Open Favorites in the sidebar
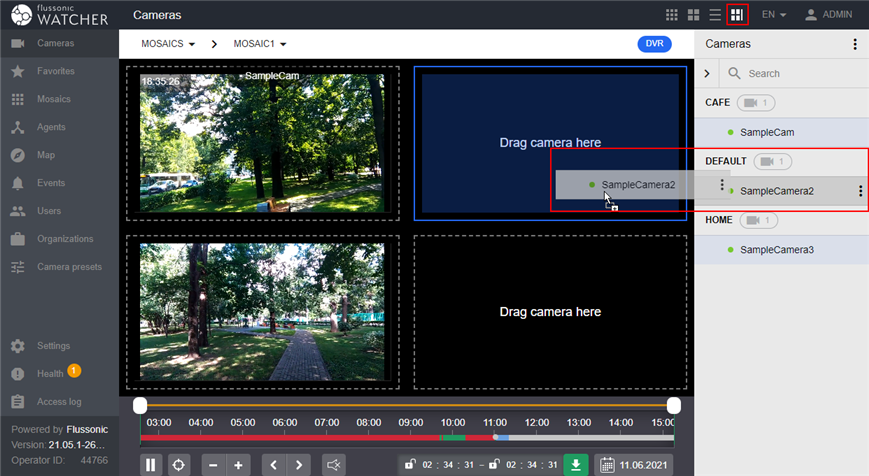Screen dimensions: 869x476 (56, 72)
